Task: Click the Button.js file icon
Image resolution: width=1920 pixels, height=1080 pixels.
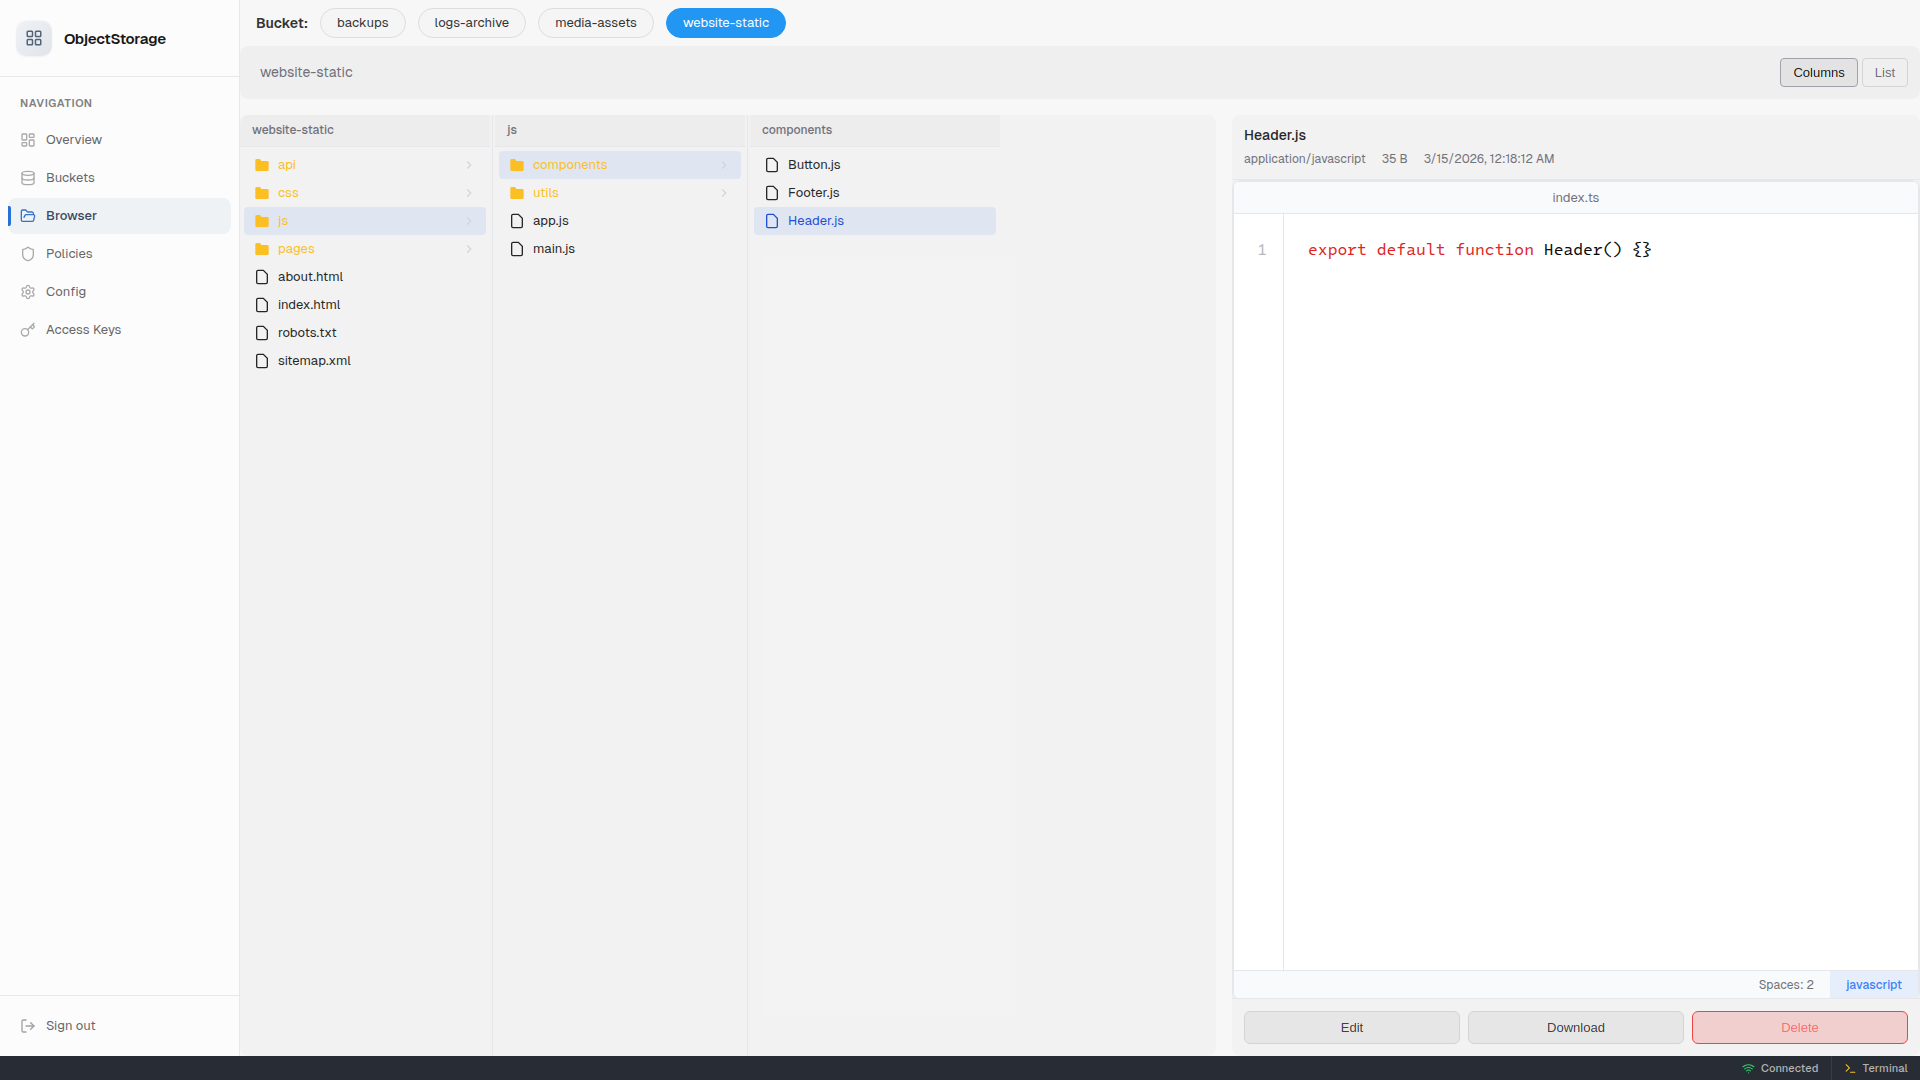Action: 772,165
